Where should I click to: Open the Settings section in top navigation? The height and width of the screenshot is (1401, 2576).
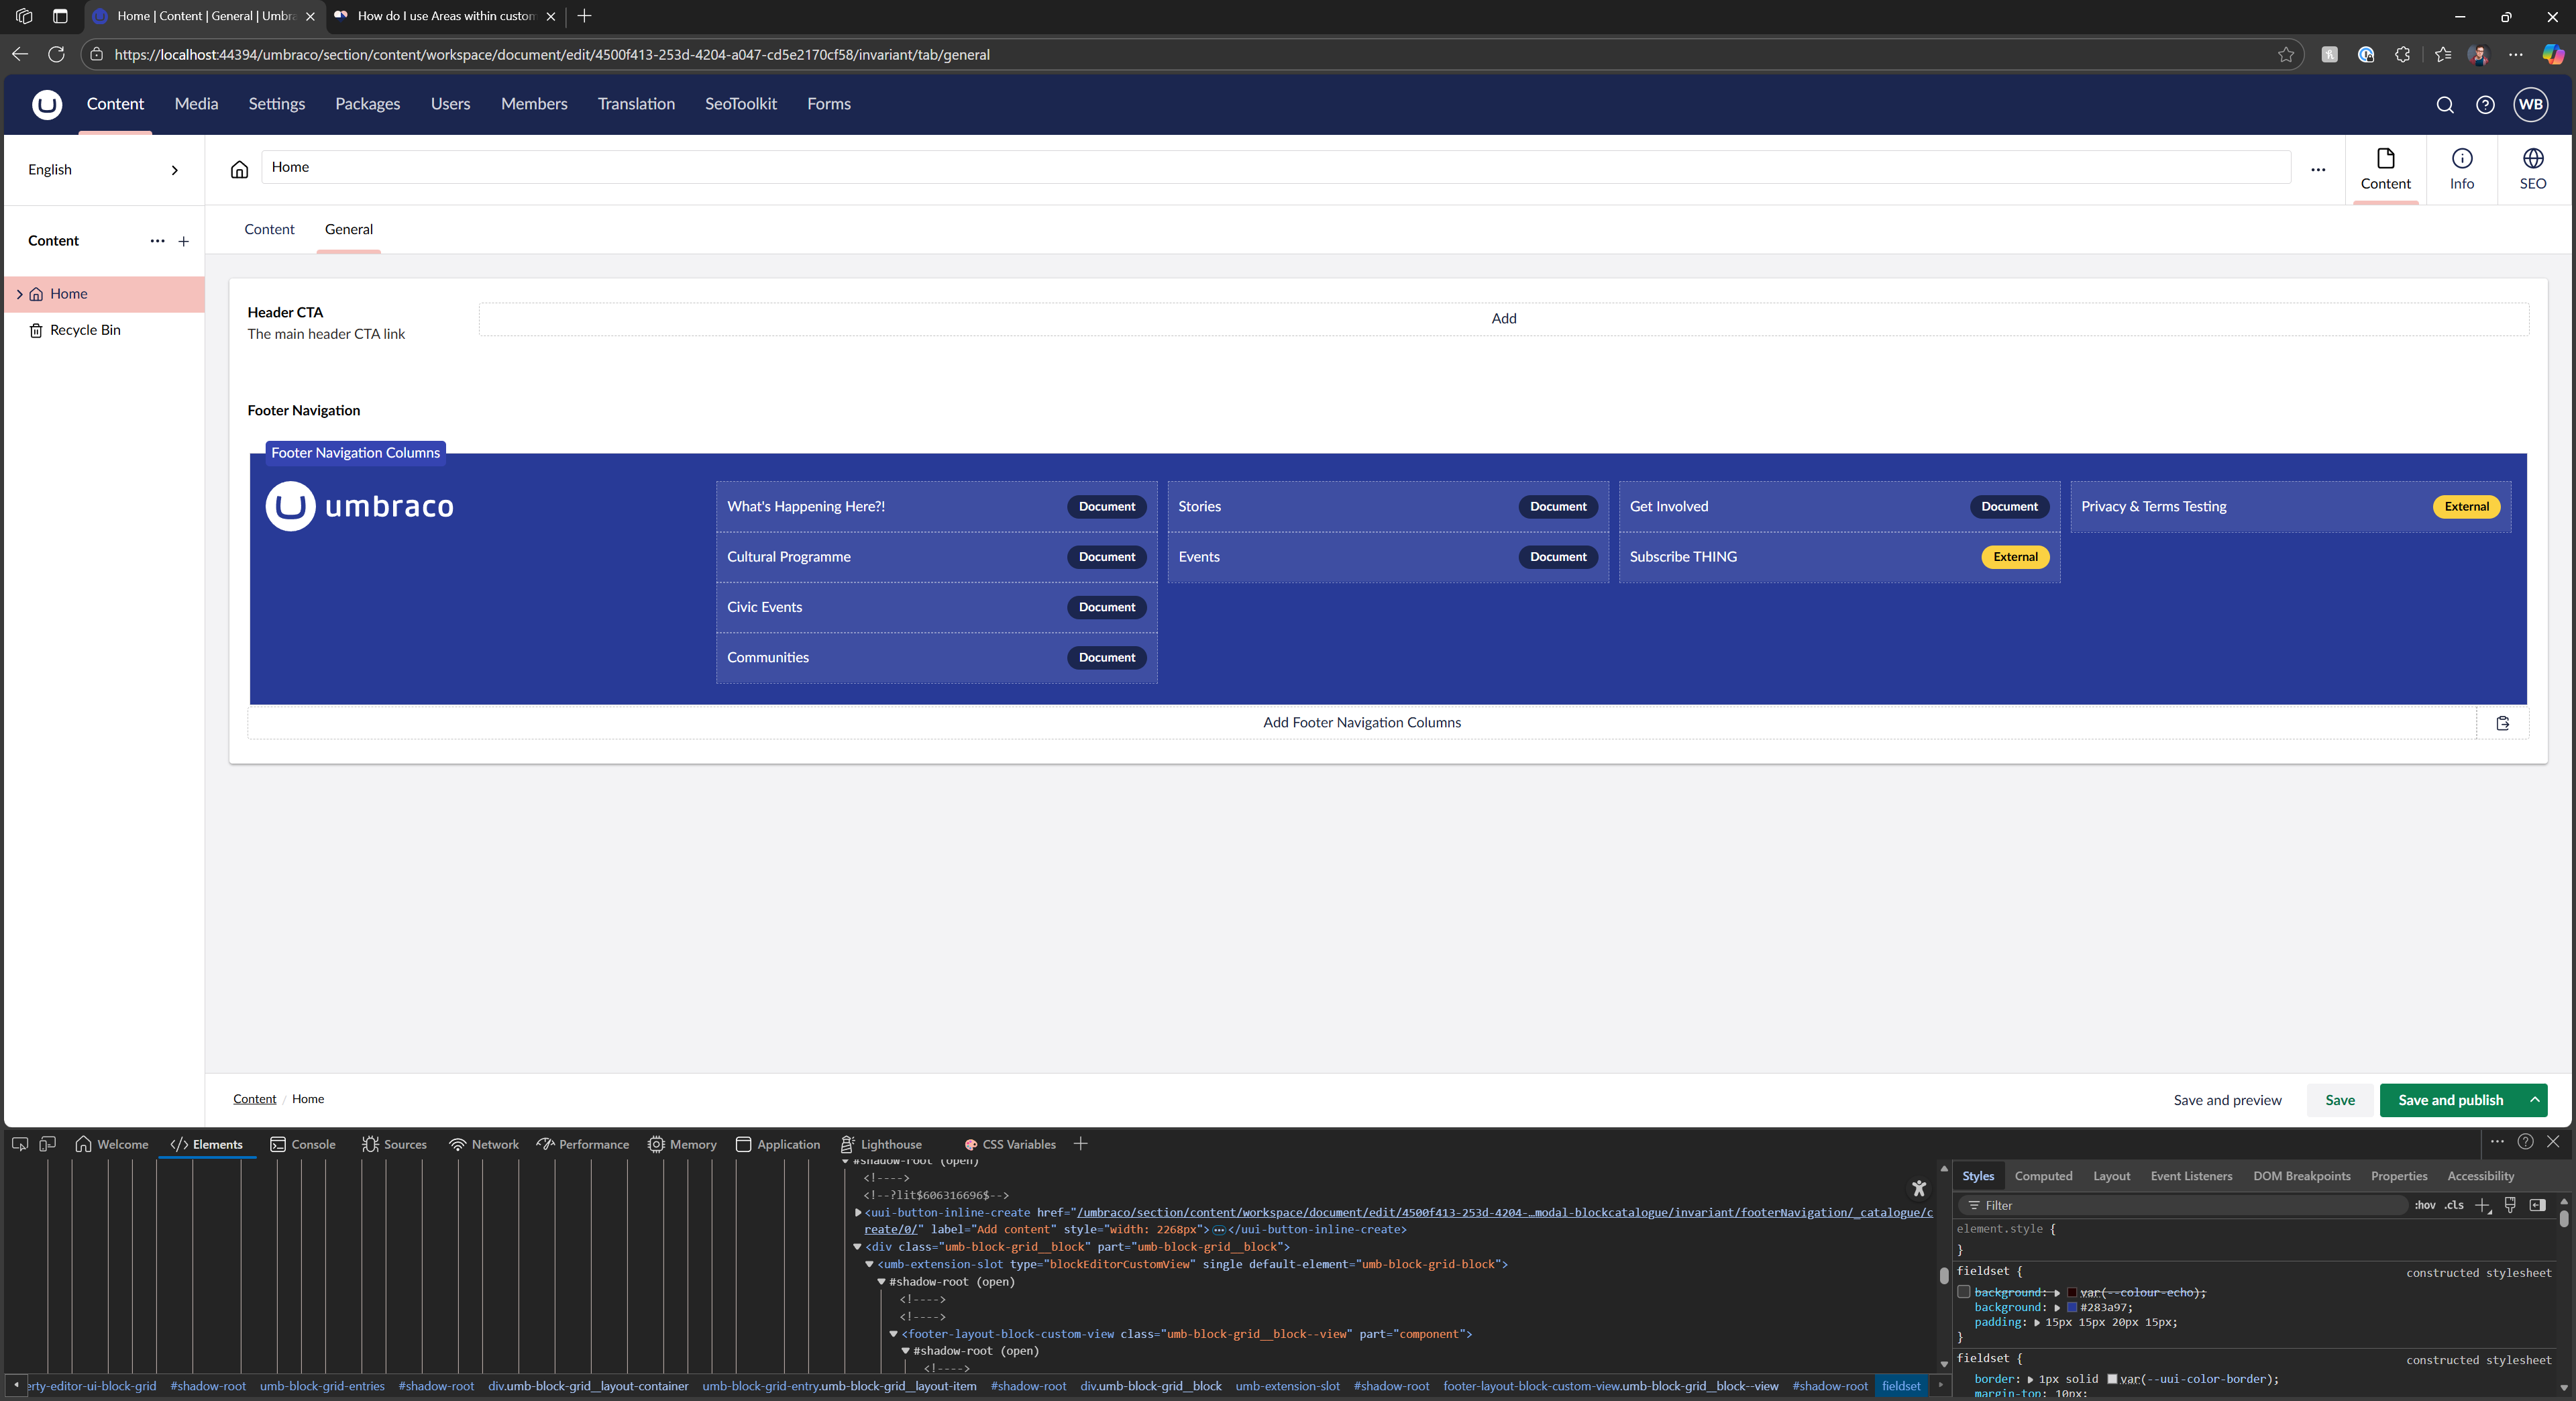tap(276, 104)
